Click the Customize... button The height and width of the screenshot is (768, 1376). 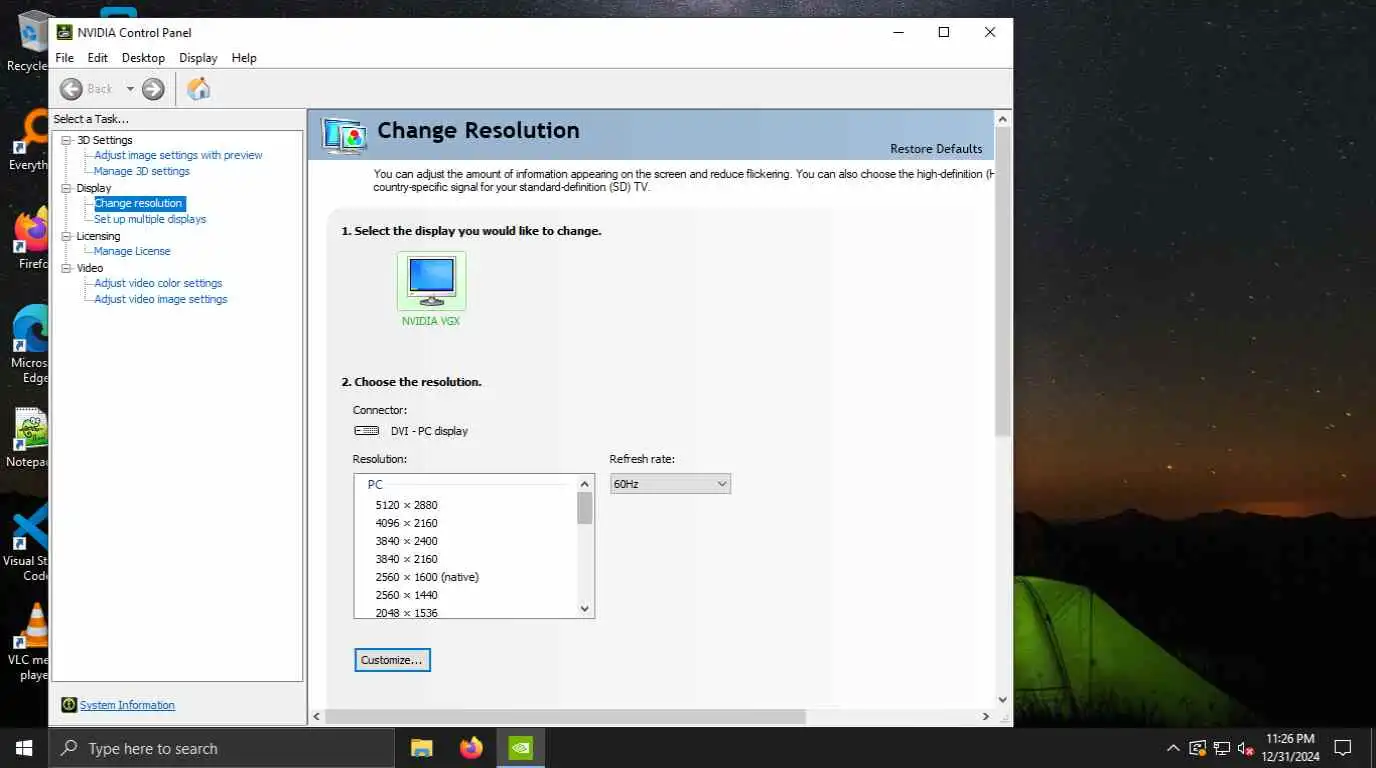pos(392,660)
